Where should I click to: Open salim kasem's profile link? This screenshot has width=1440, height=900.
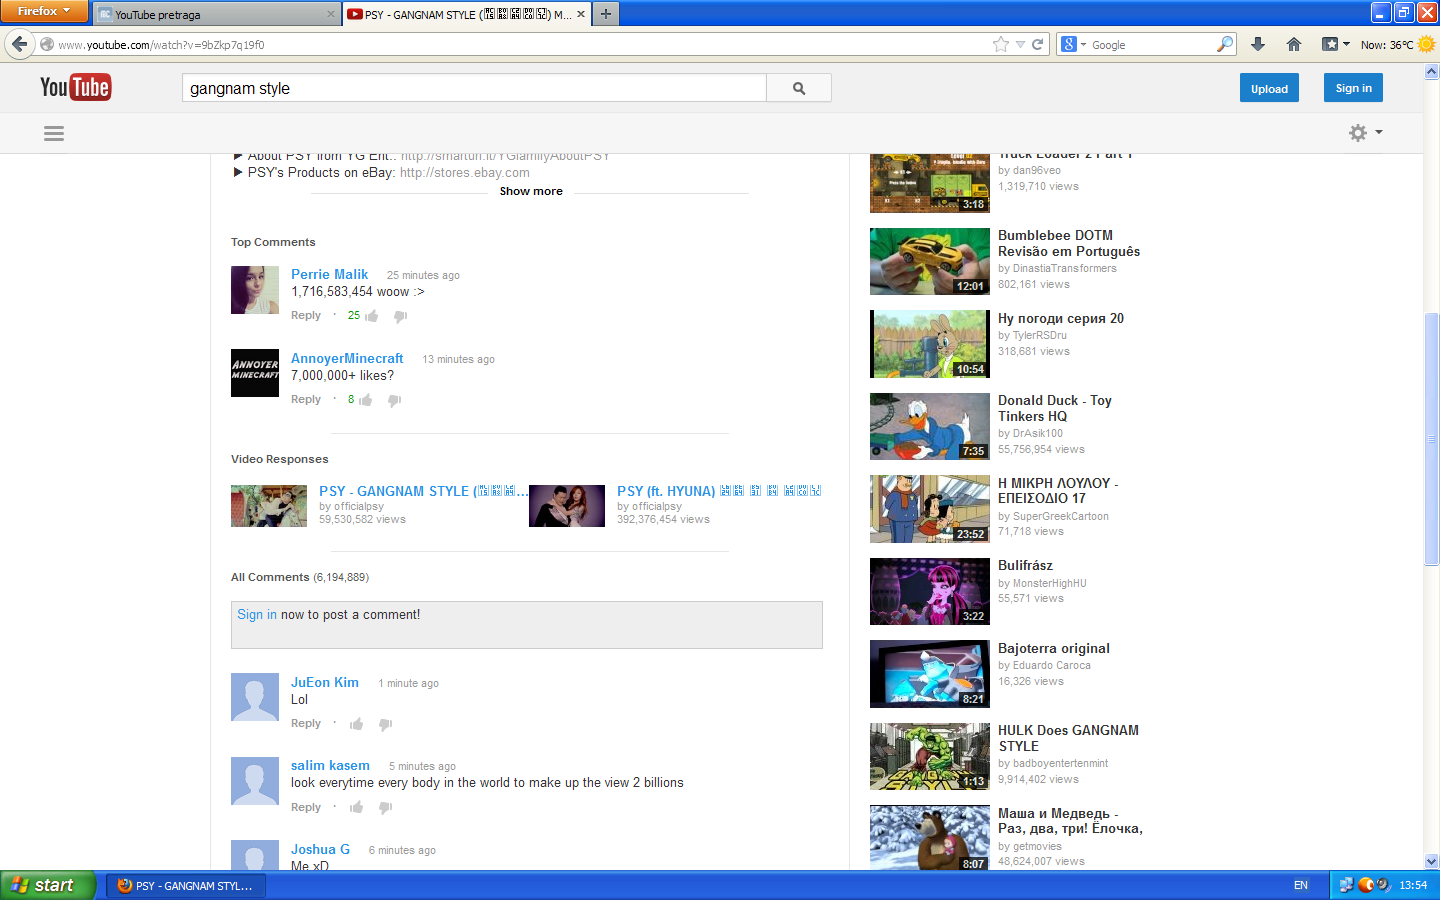pyautogui.click(x=330, y=765)
